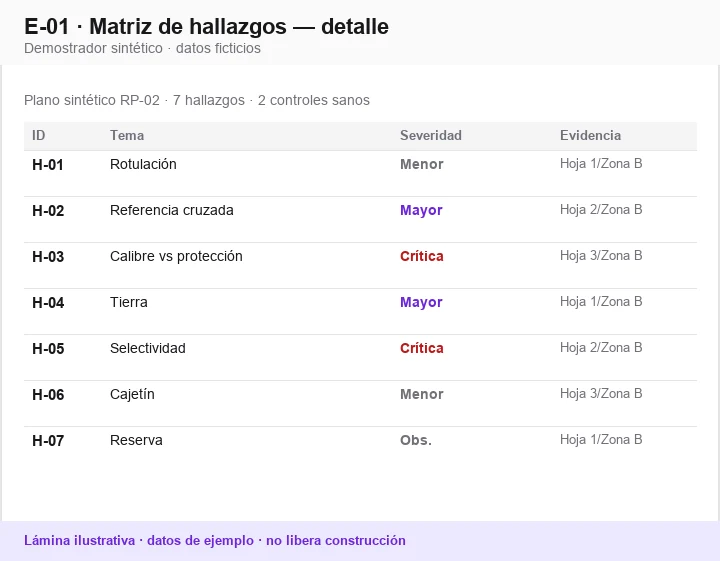The image size is (720, 561).
Task: Click the H-01 identifier cell
Action: [48, 164]
